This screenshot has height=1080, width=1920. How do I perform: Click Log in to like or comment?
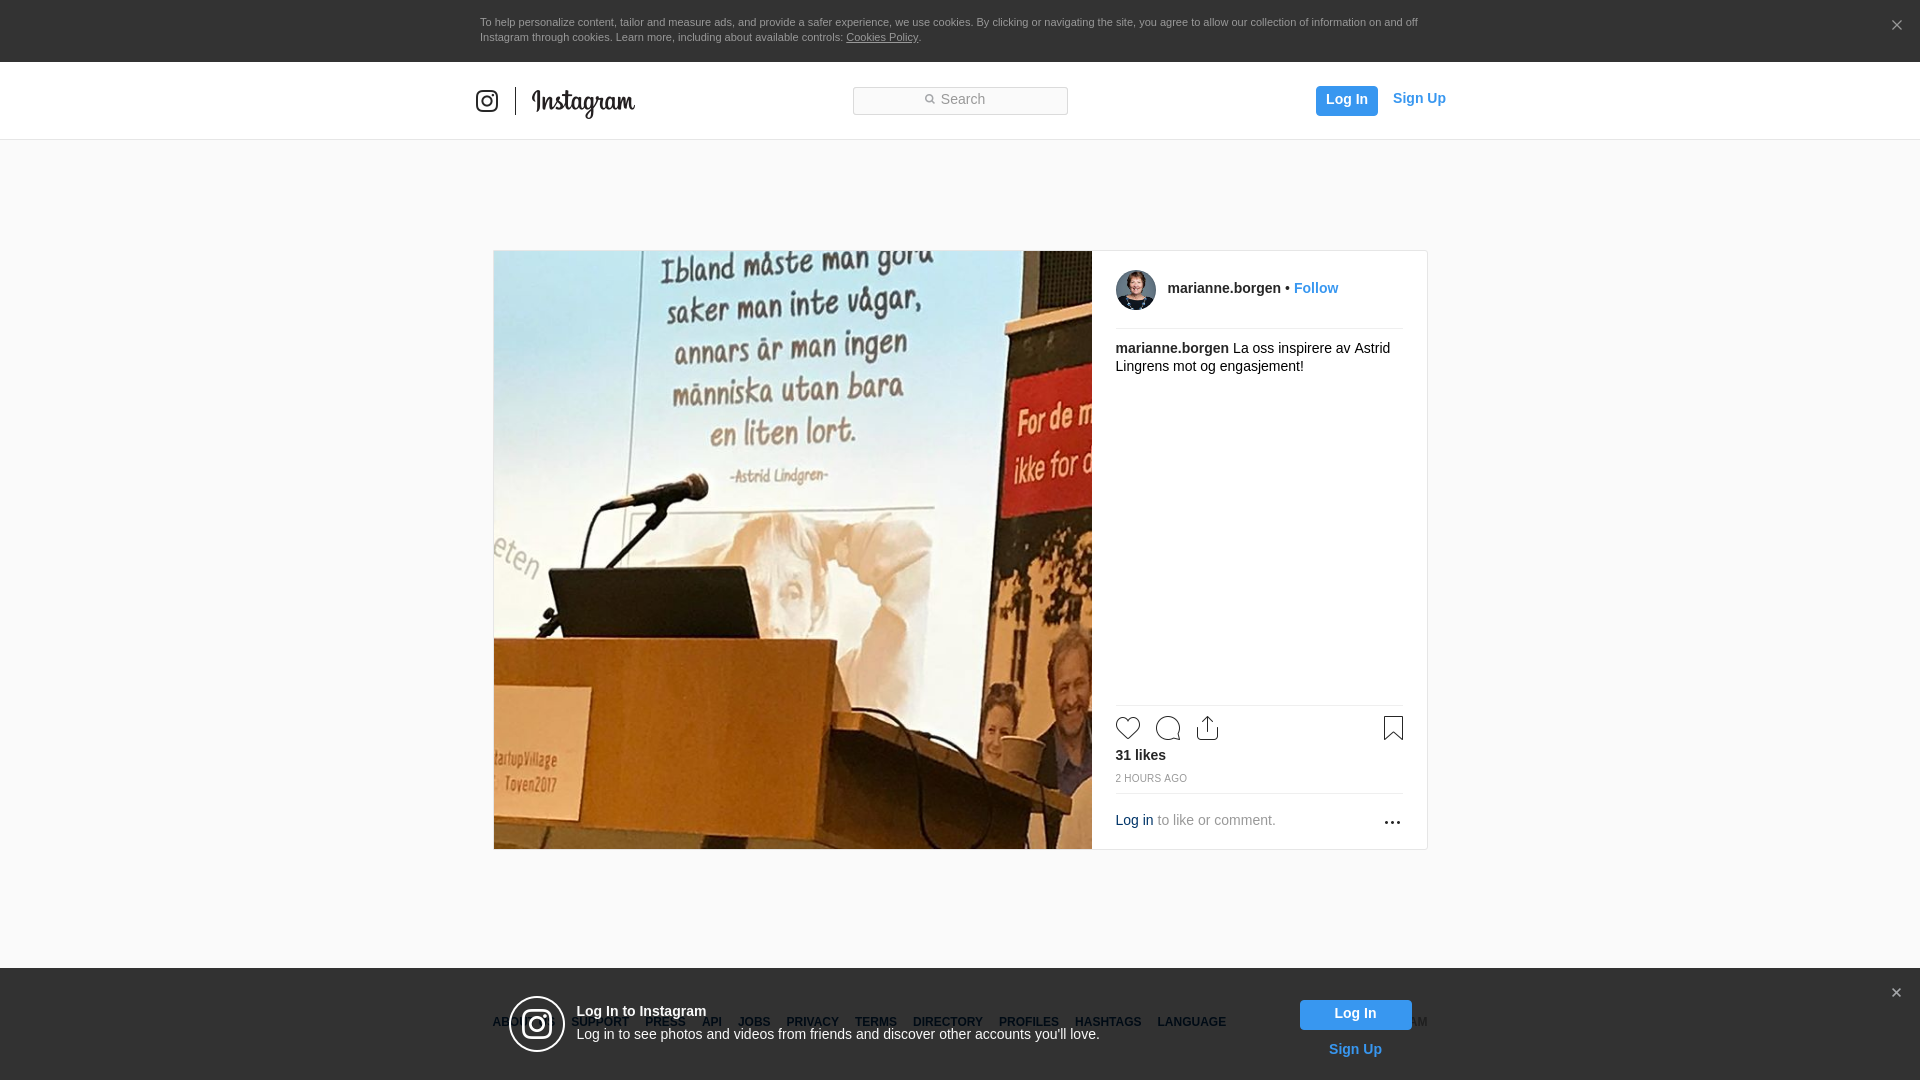point(1134,820)
